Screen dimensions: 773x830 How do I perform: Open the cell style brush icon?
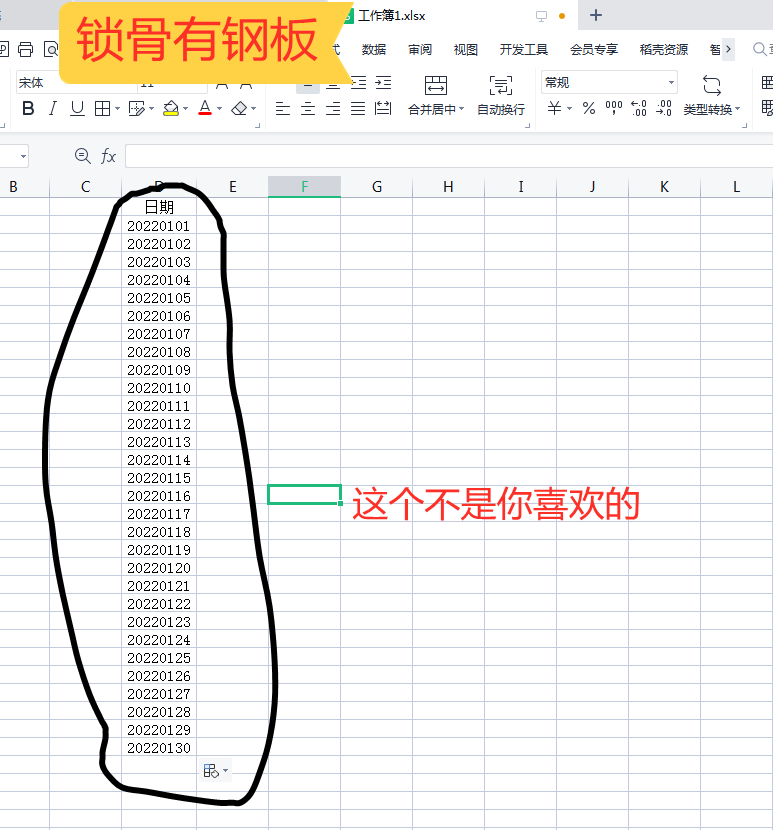click(x=137, y=109)
